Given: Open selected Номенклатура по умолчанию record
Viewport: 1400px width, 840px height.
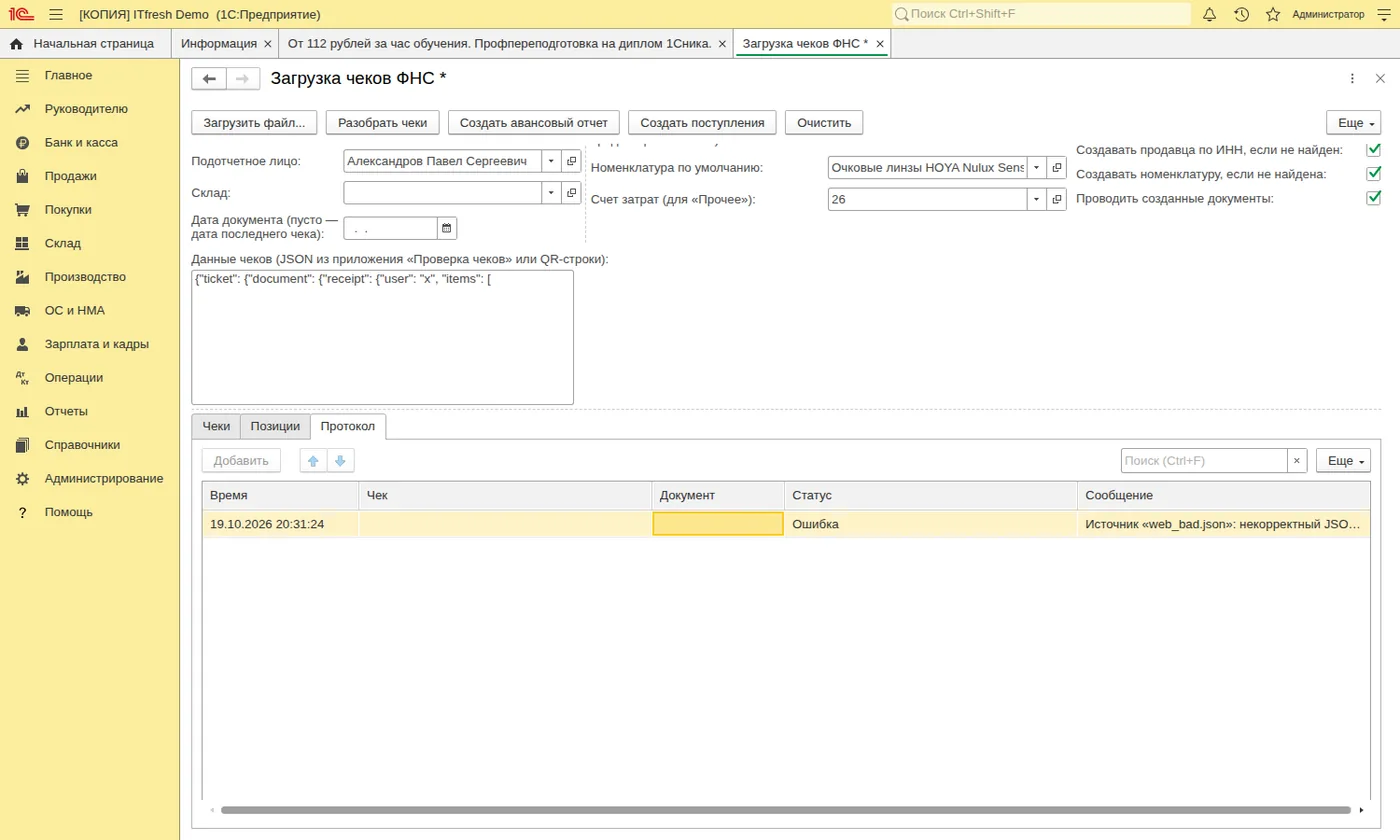Looking at the screenshot, I should (1057, 168).
